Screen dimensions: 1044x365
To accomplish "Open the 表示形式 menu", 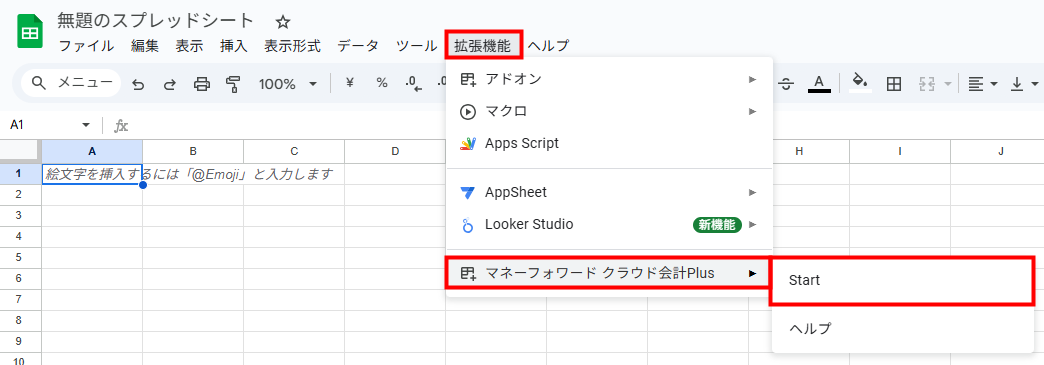I will (x=292, y=46).
